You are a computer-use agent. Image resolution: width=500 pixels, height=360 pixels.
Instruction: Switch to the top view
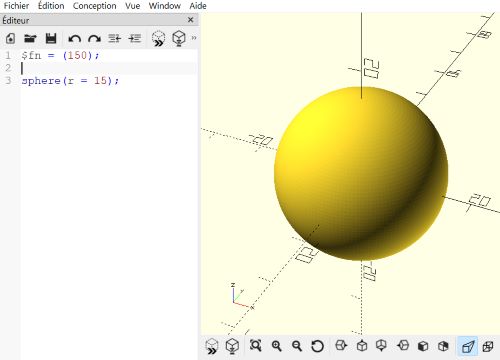pos(362,346)
